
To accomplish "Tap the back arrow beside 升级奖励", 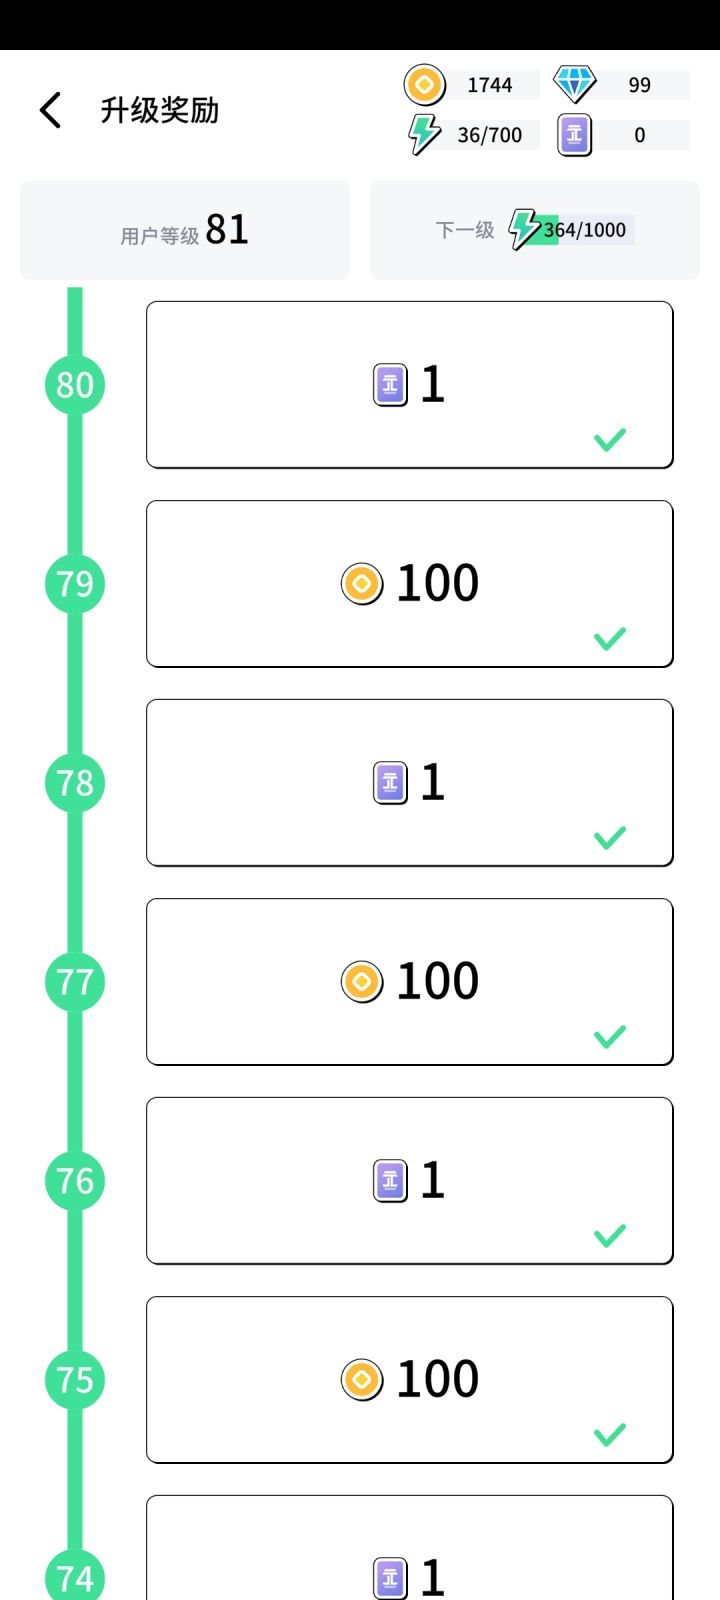I will (51, 110).
